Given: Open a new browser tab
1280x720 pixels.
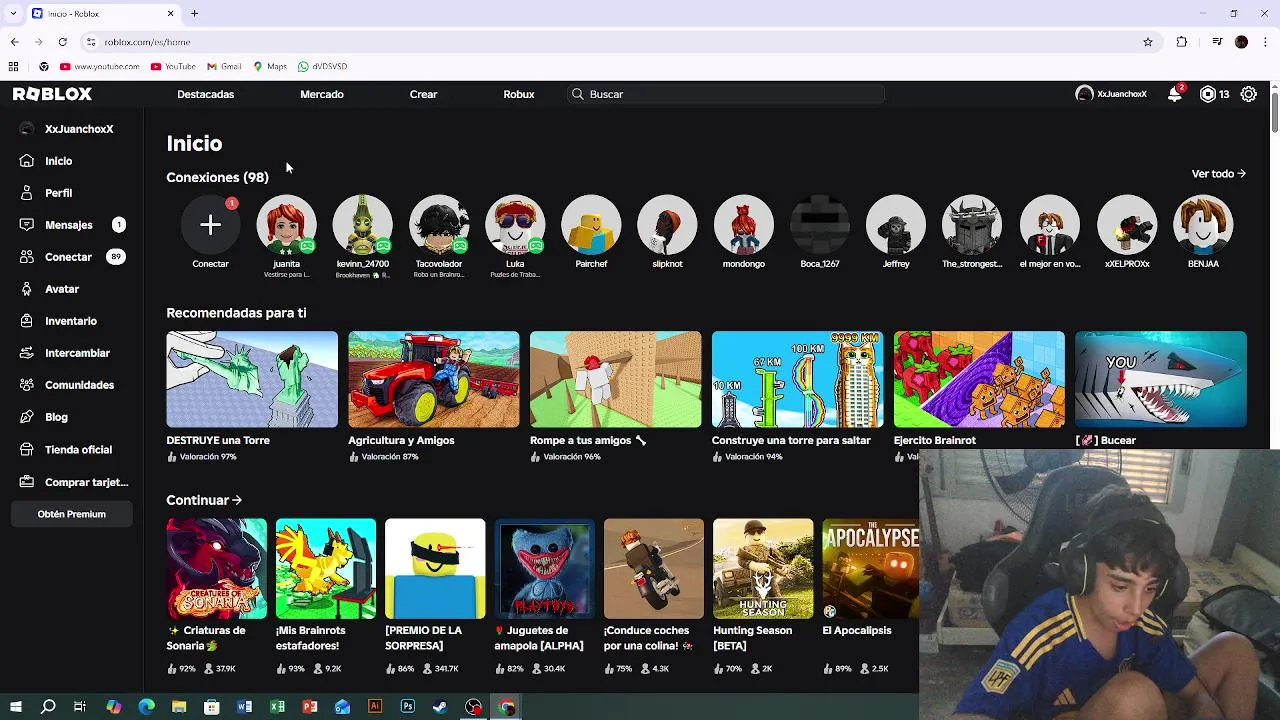Looking at the screenshot, I should pyautogui.click(x=194, y=14).
